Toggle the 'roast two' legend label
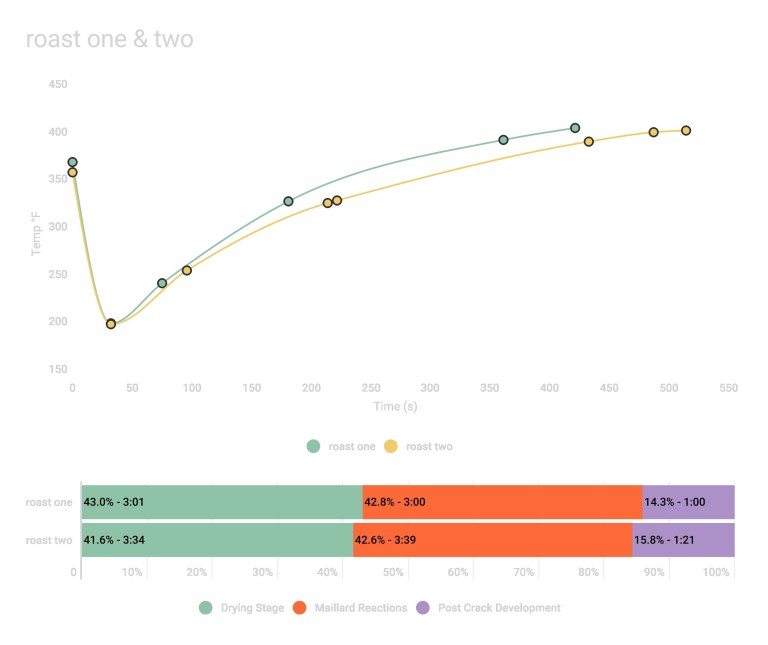The height and width of the screenshot is (645, 768). (428, 447)
